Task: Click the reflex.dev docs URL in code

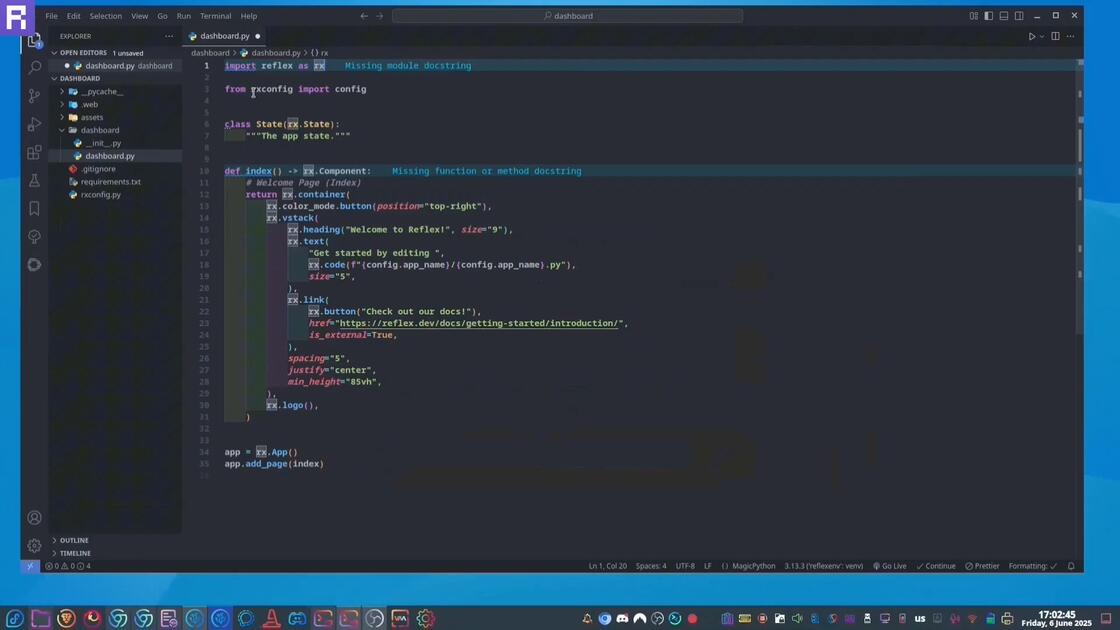Action: click(479, 324)
